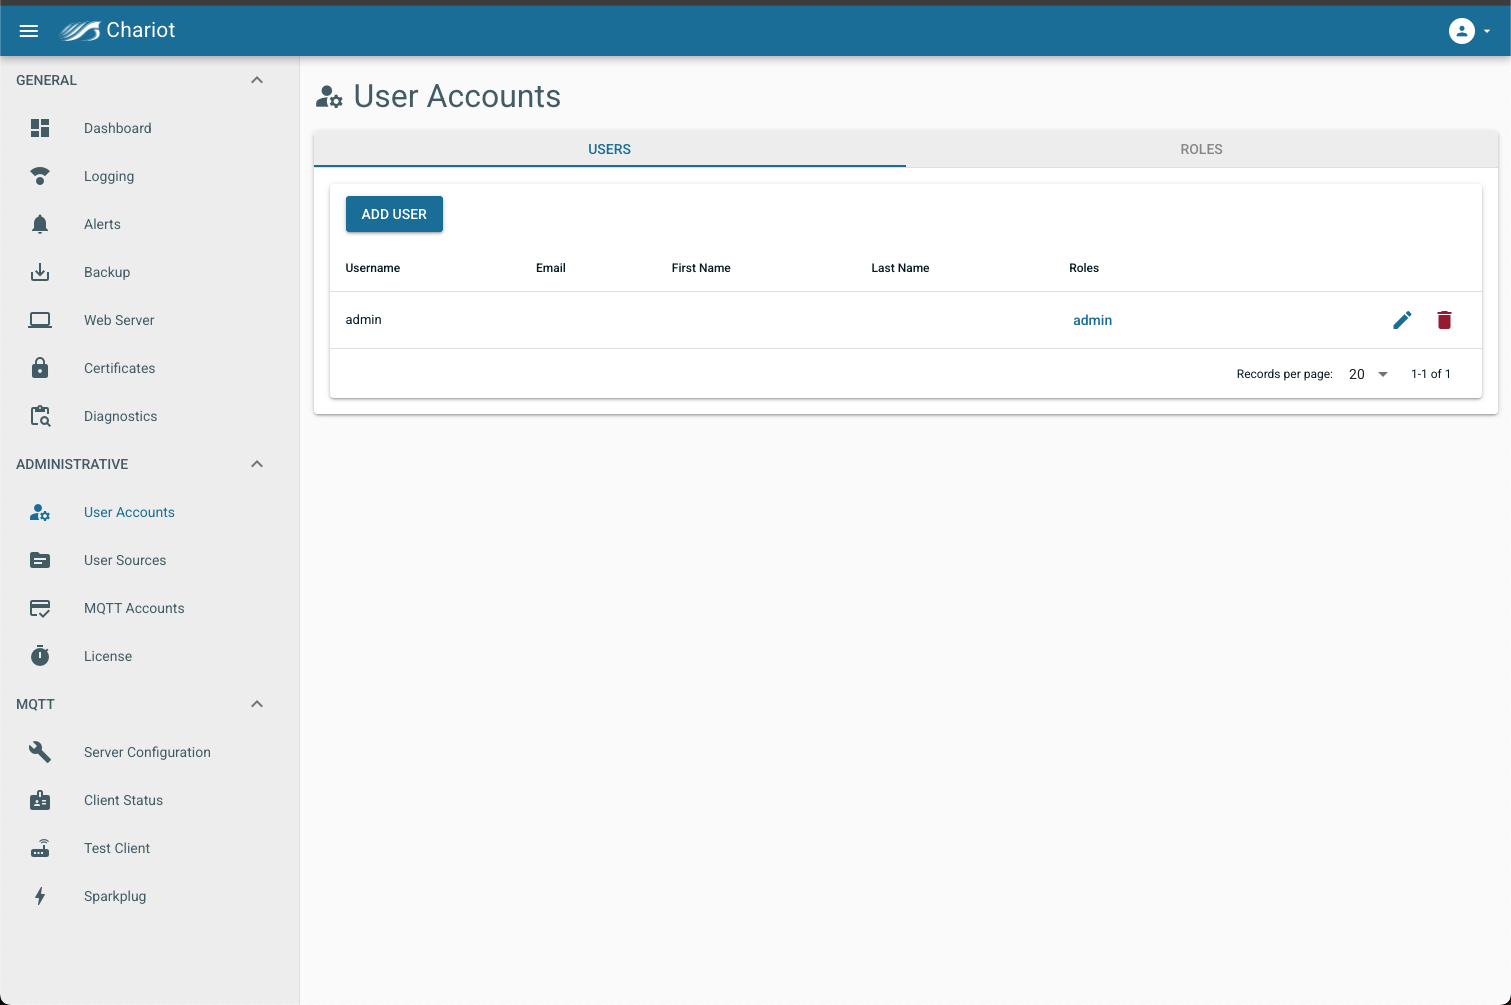Viewport: 1511px width, 1005px height.
Task: Open Web Server settings
Action: pyautogui.click(x=119, y=320)
